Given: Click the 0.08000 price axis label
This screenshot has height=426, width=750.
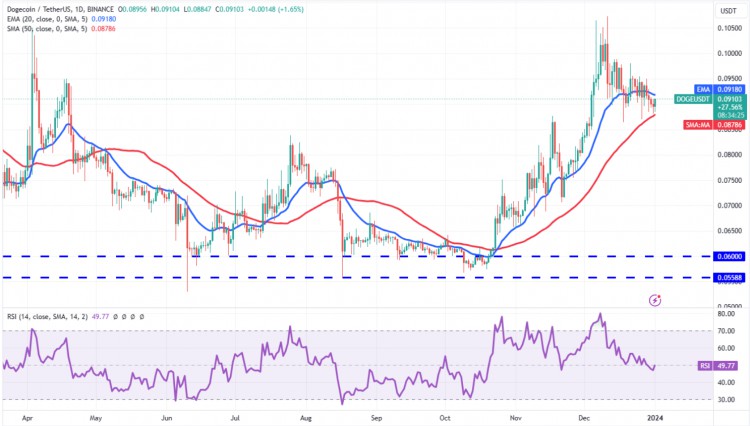Looking at the screenshot, I should tap(729, 154).
